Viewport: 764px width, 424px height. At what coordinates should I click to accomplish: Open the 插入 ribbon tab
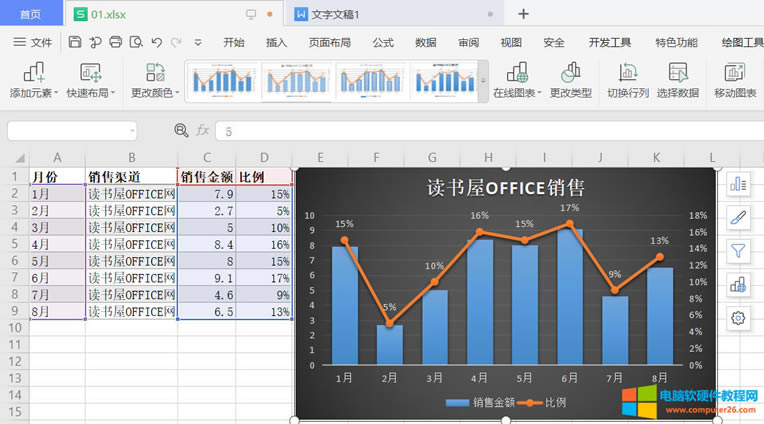[x=276, y=42]
